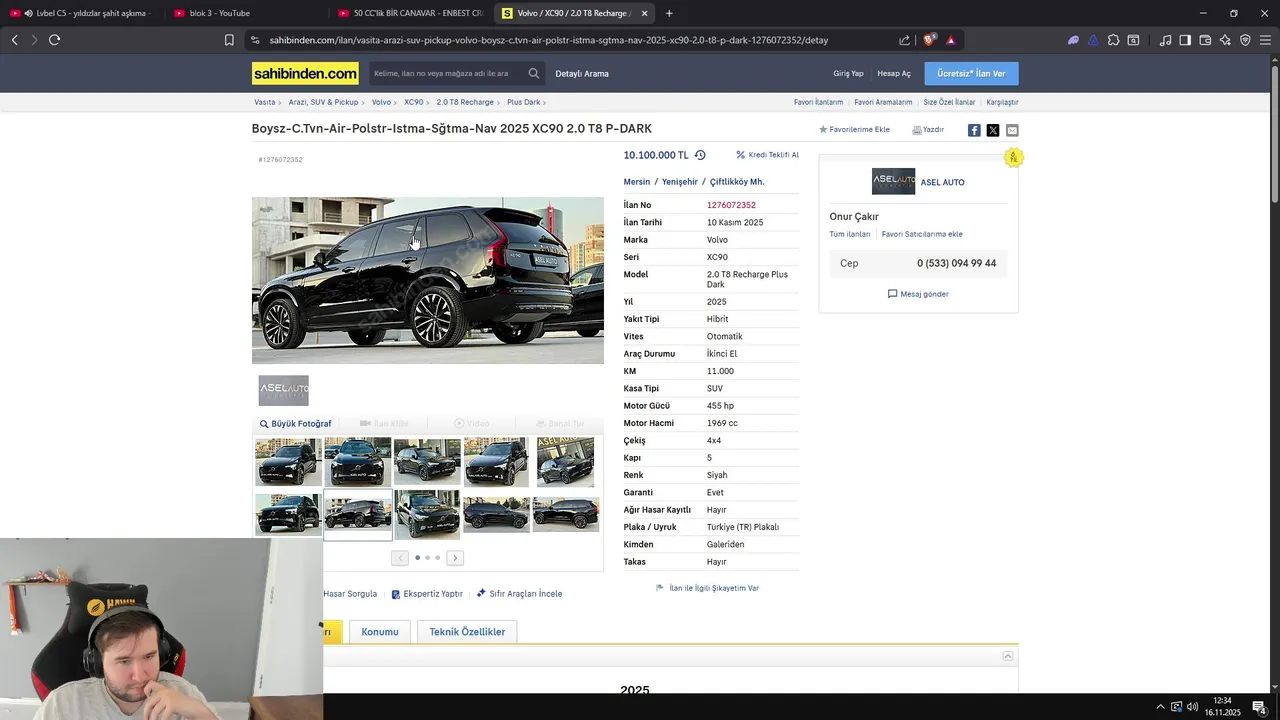This screenshot has height=720, width=1280.
Task: Switch to the Konumu tab
Action: [380, 632]
